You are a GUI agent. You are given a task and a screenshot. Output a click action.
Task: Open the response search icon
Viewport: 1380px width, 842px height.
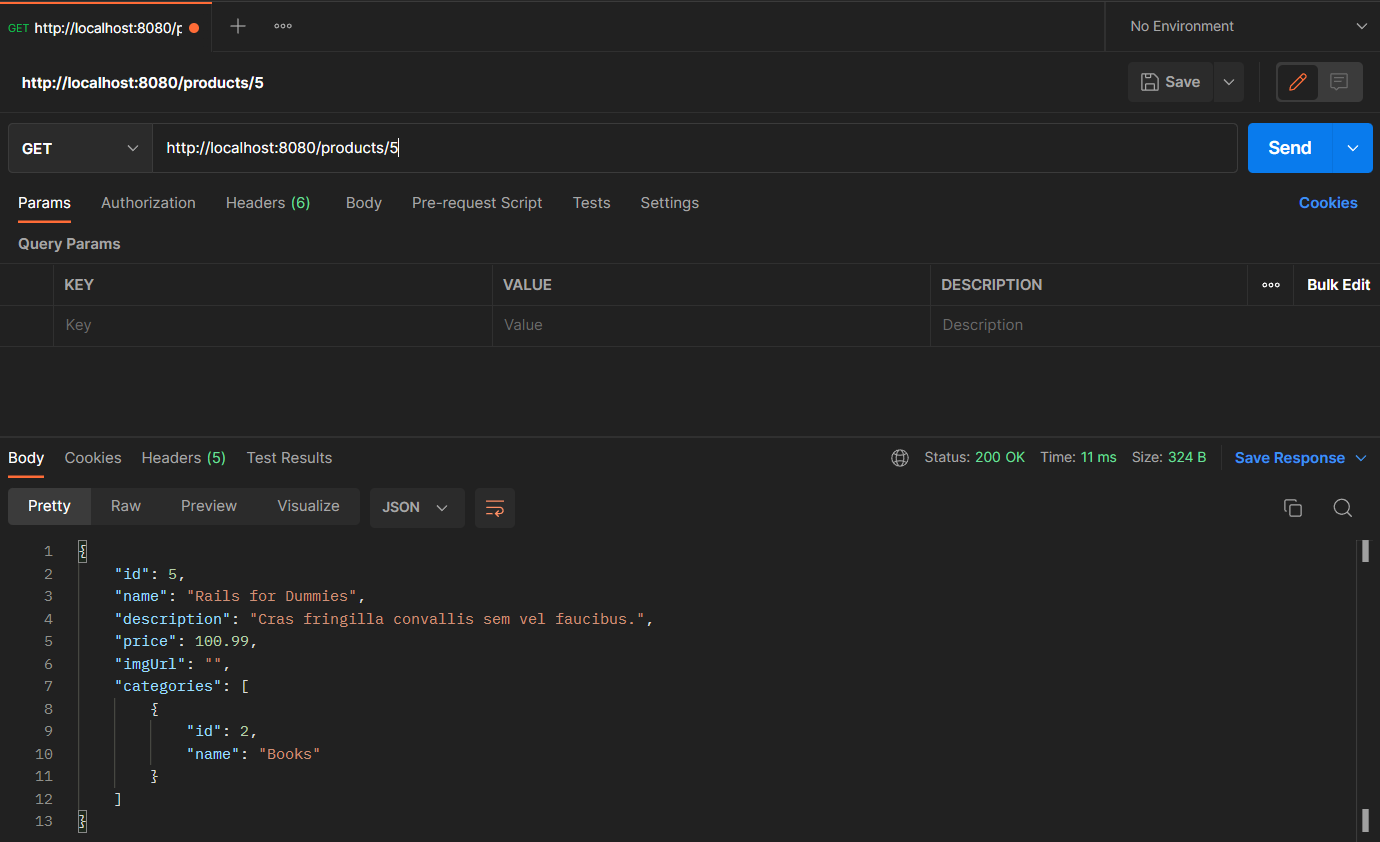(1343, 508)
